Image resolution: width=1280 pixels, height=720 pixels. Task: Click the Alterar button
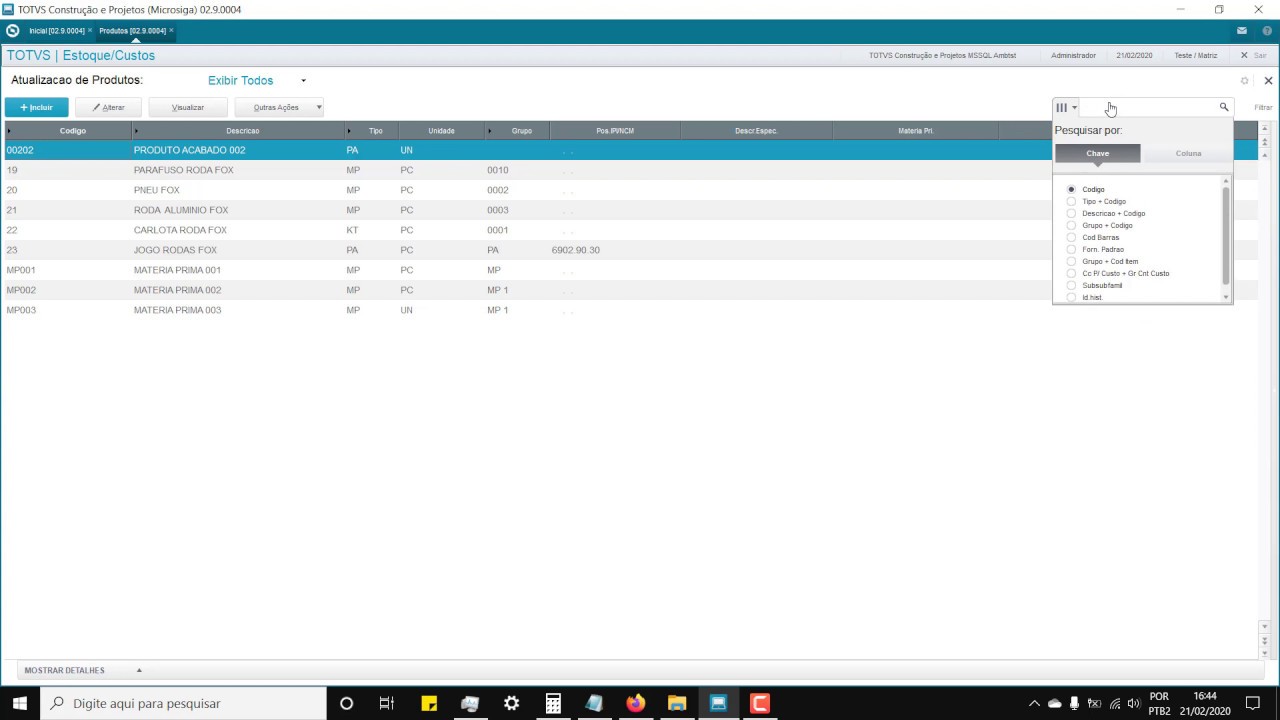(x=108, y=107)
